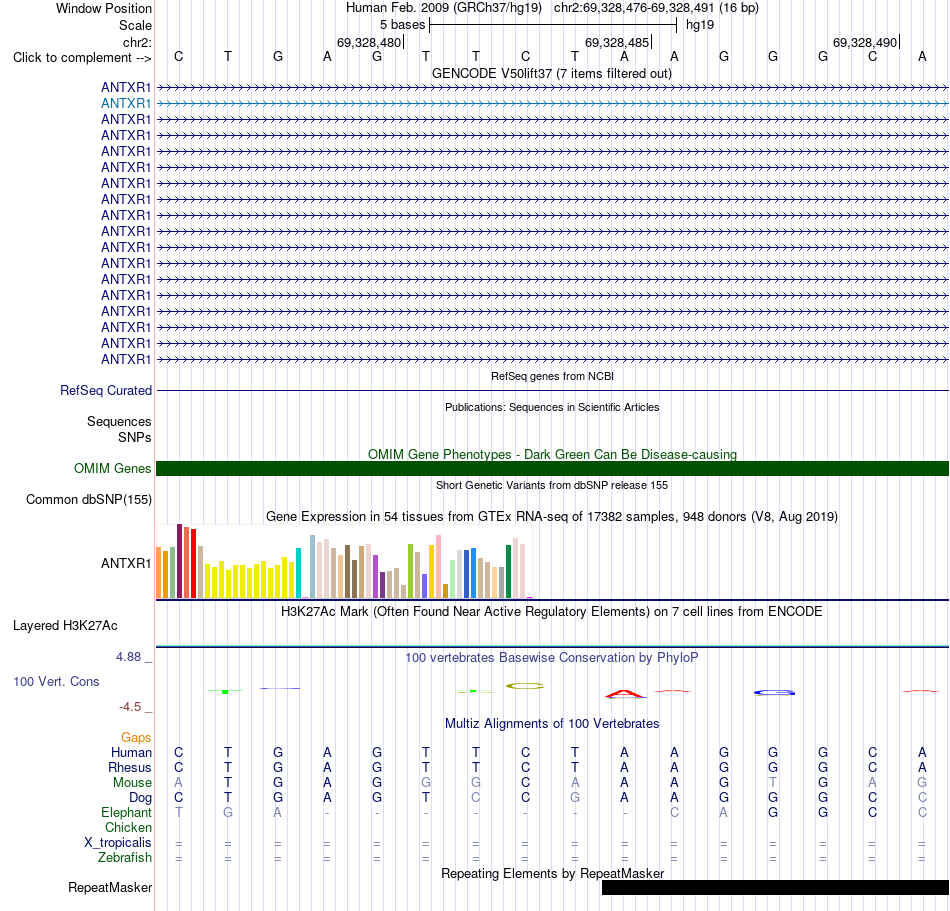This screenshot has height=911, width=950.
Task: Click the 69,328,490 ruler coordinate
Action: point(865,42)
